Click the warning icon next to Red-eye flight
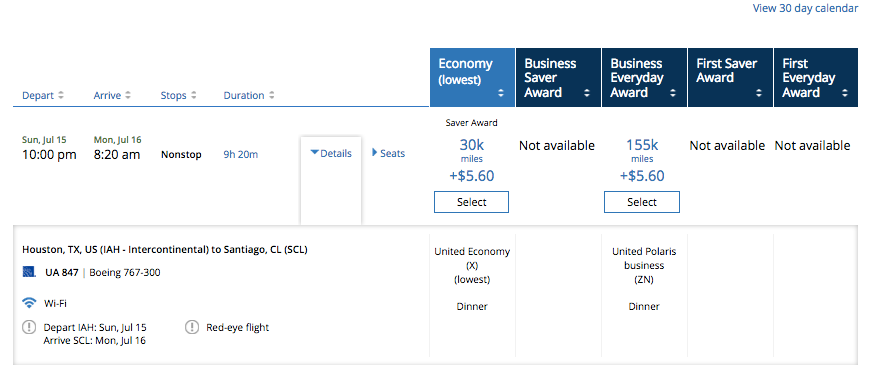Viewport: 869px width, 365px height. point(191,327)
